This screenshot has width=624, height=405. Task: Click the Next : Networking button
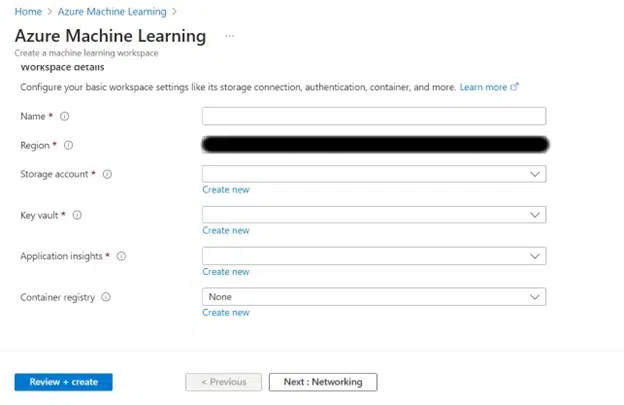click(322, 382)
